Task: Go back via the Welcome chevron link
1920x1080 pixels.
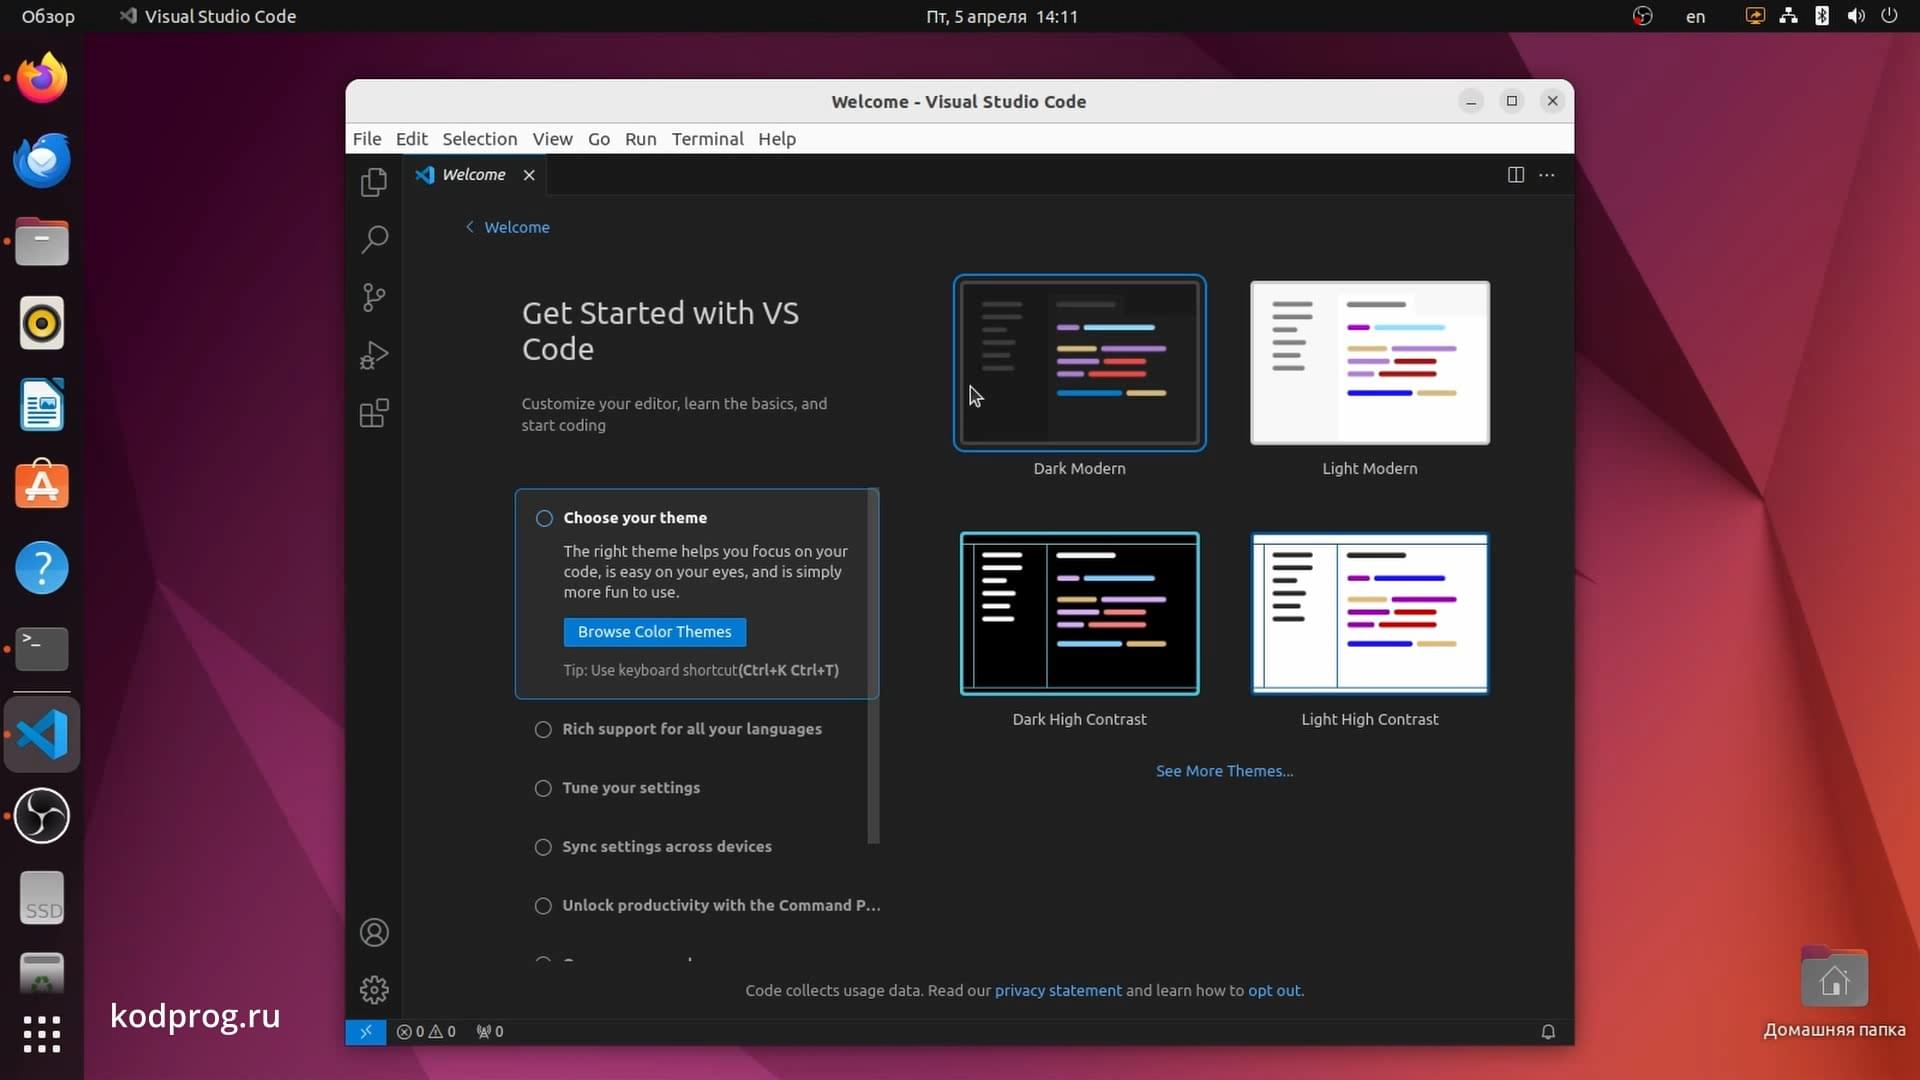Action: (507, 227)
